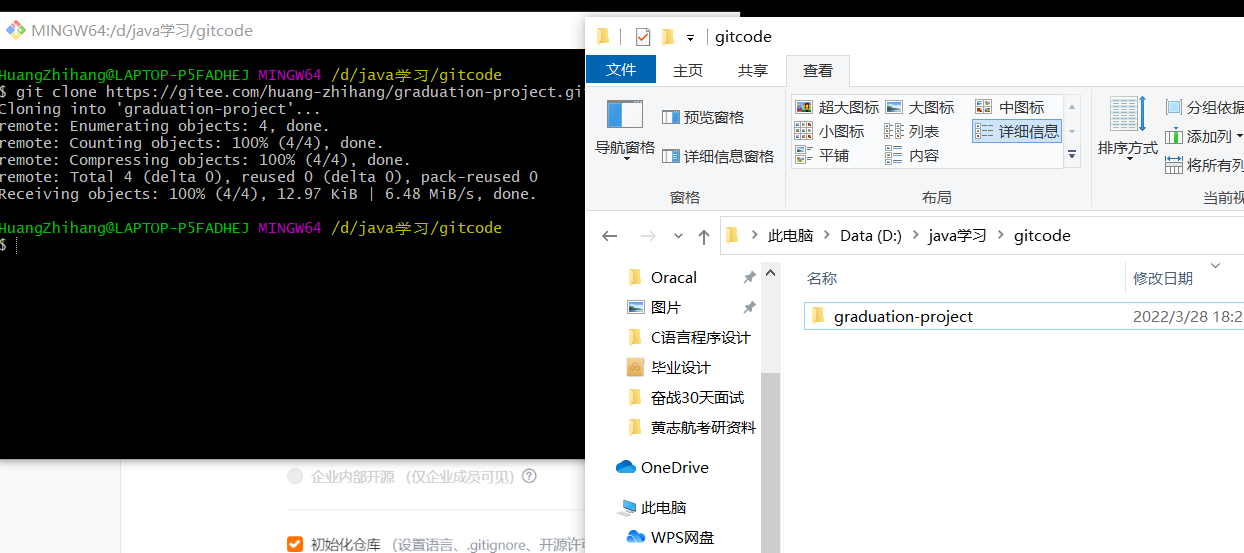
Task: Switch the layout to 列表
Action: click(x=912, y=131)
